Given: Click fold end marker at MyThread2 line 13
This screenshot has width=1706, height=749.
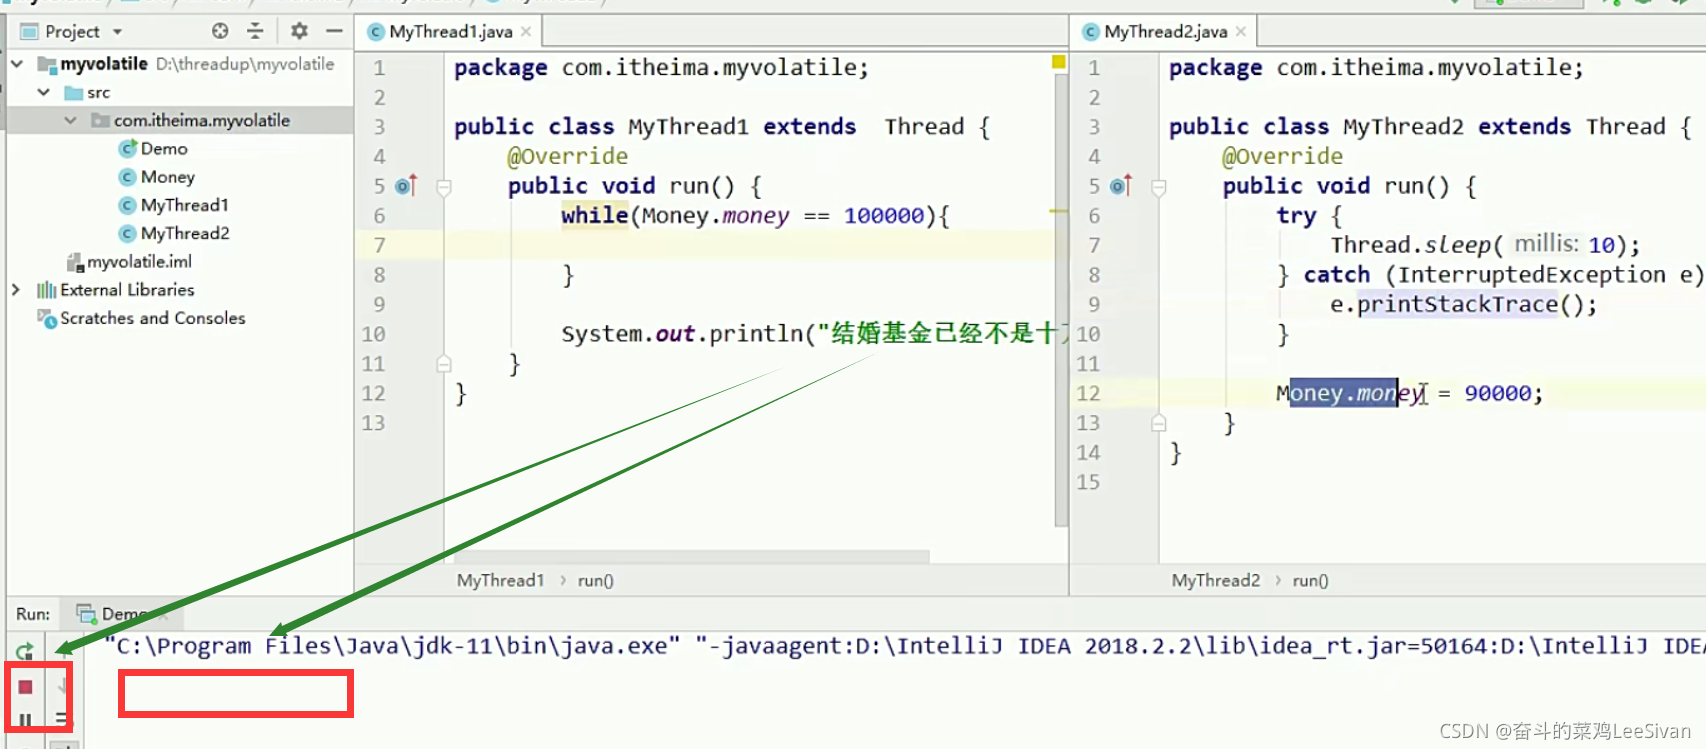Looking at the screenshot, I should 1159,423.
